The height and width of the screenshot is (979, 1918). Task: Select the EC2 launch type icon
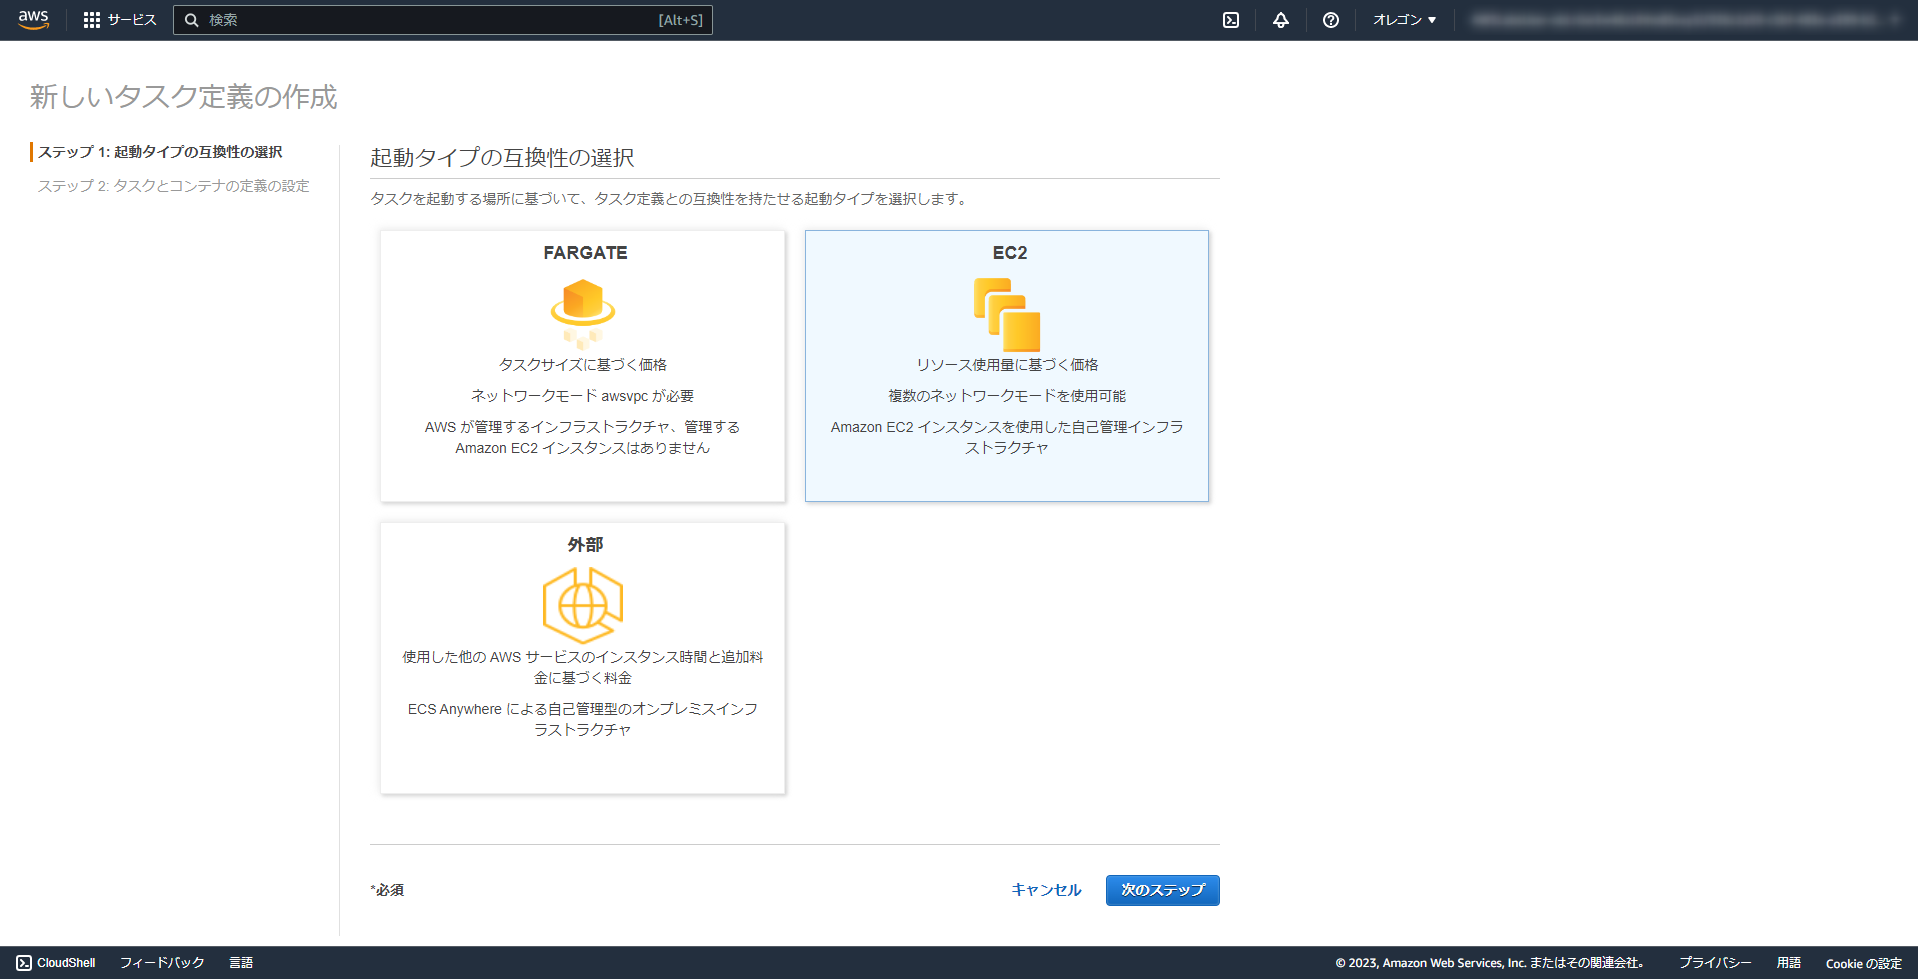tap(1006, 311)
